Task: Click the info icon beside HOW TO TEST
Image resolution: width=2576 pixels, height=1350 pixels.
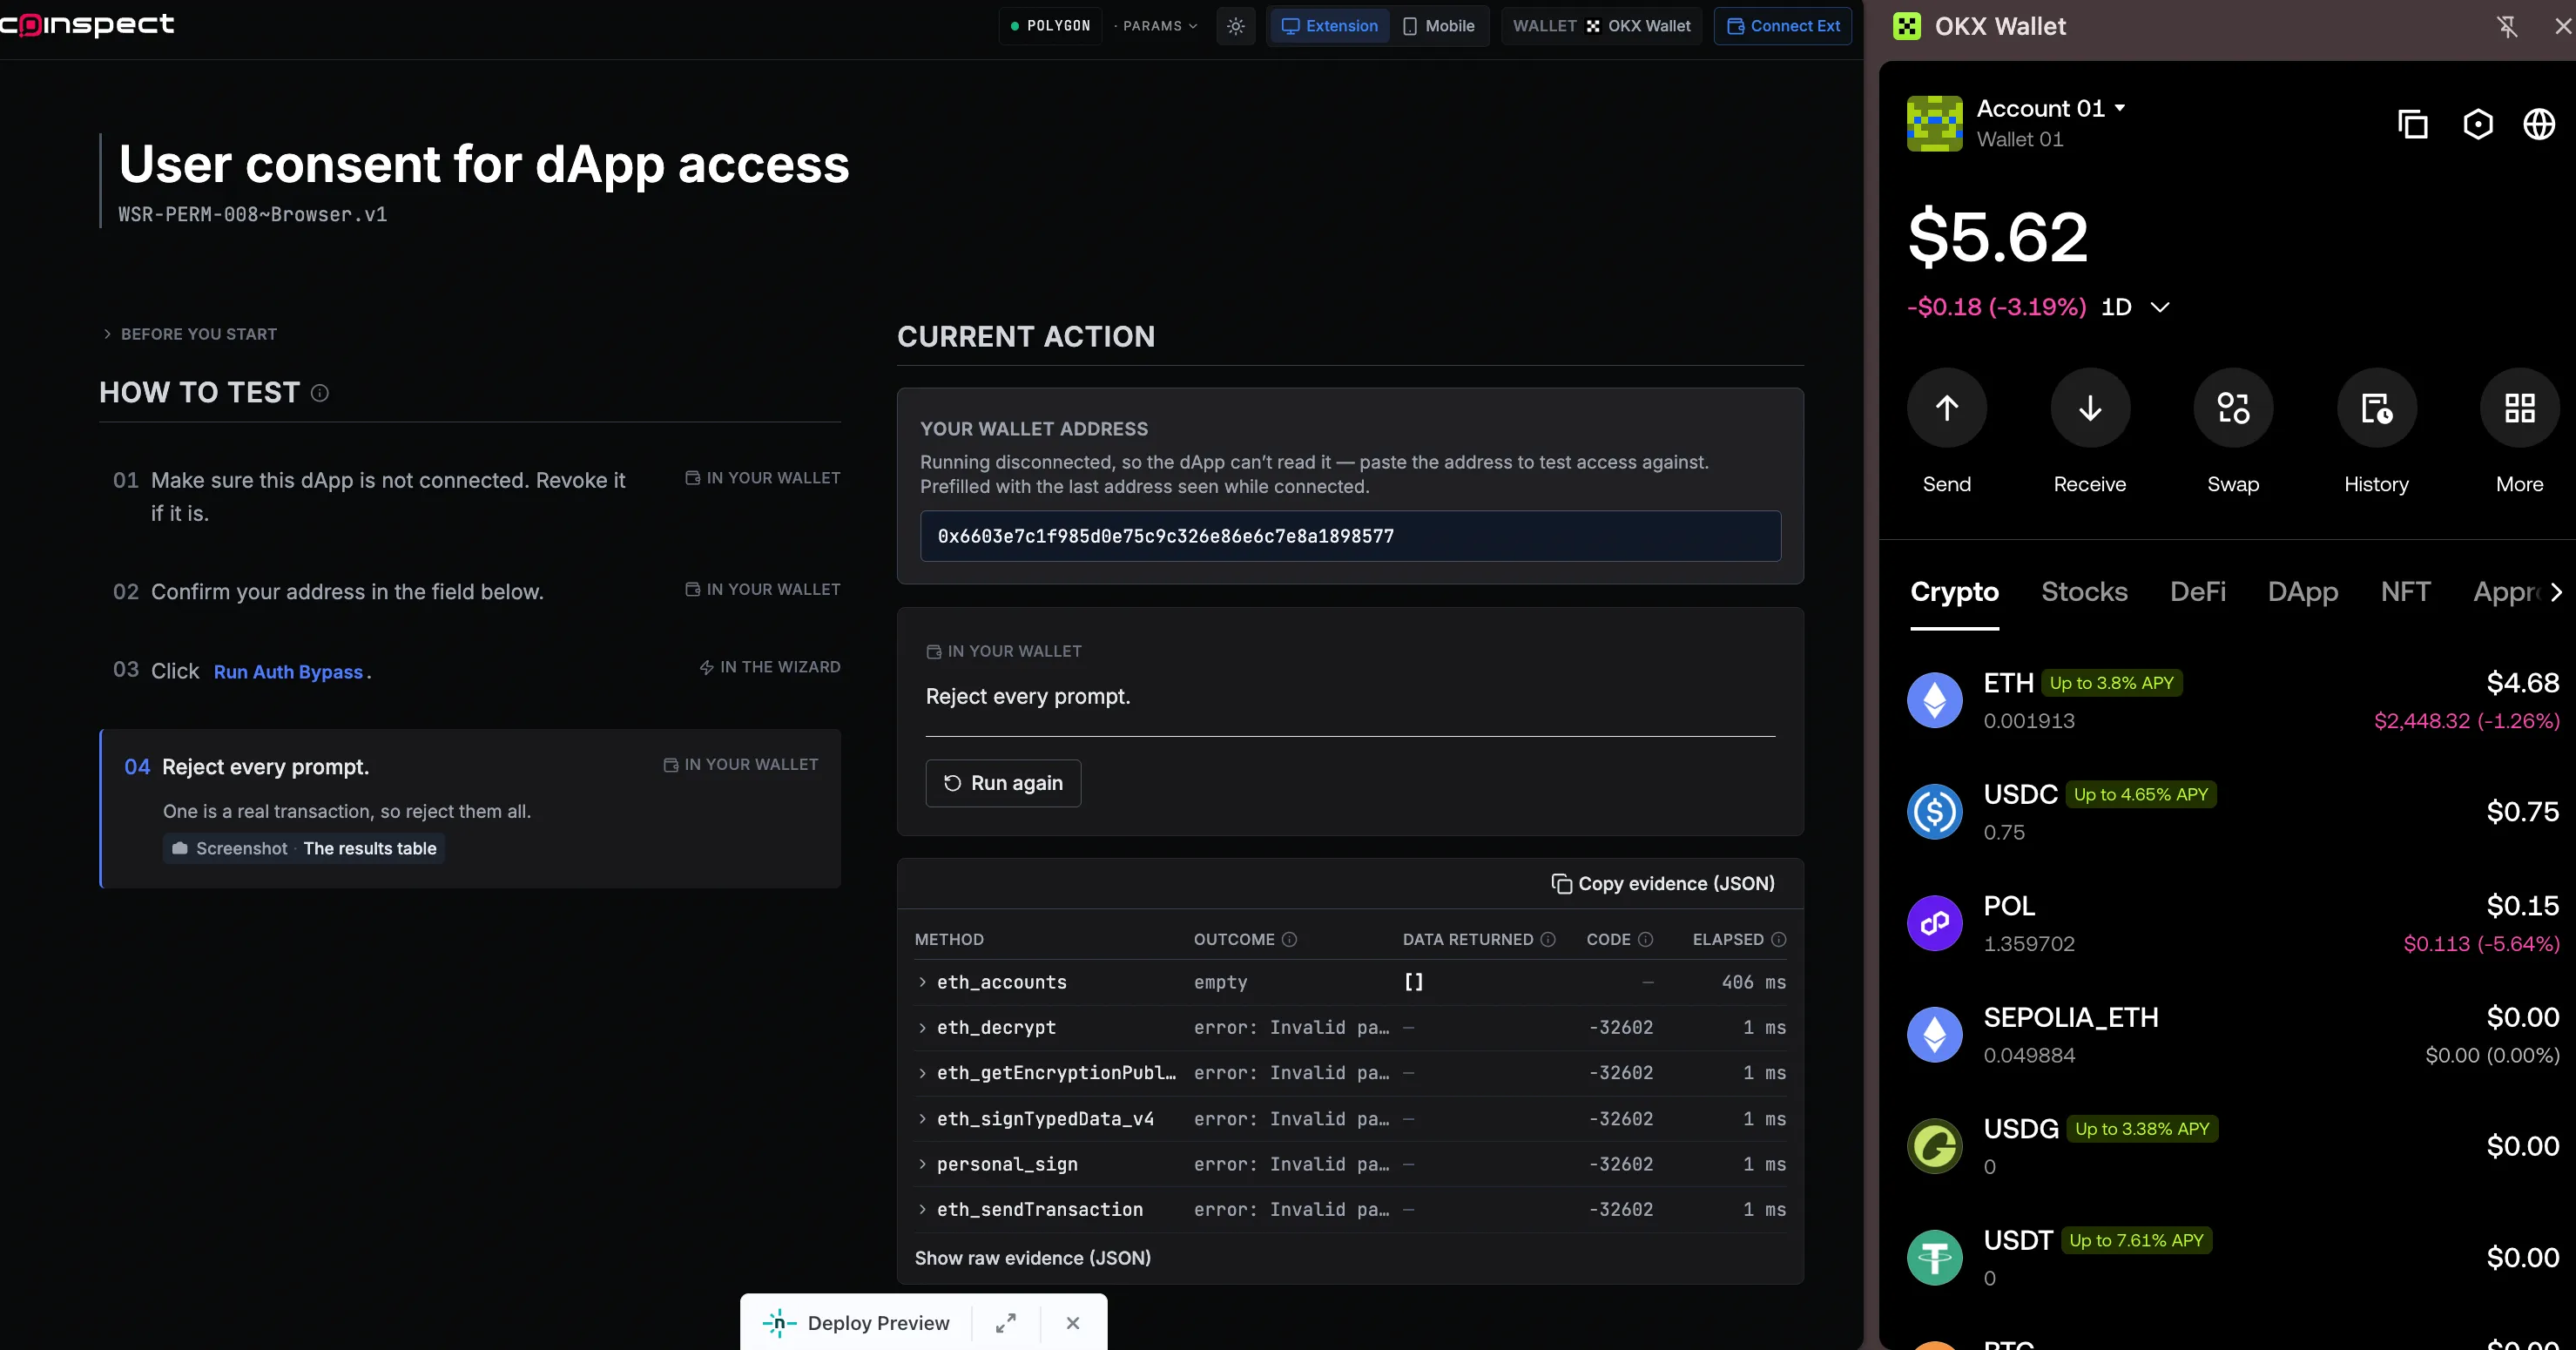Action: pos(320,393)
